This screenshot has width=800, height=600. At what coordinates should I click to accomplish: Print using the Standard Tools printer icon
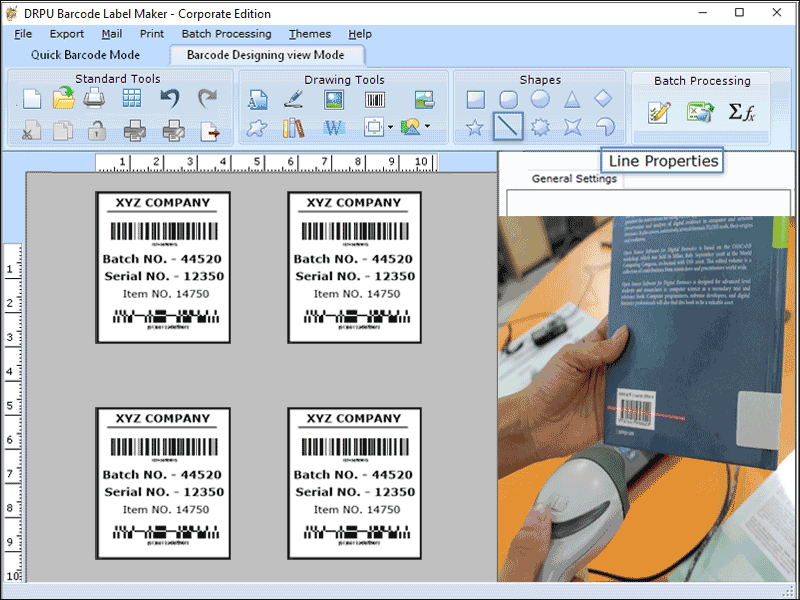tap(93, 98)
